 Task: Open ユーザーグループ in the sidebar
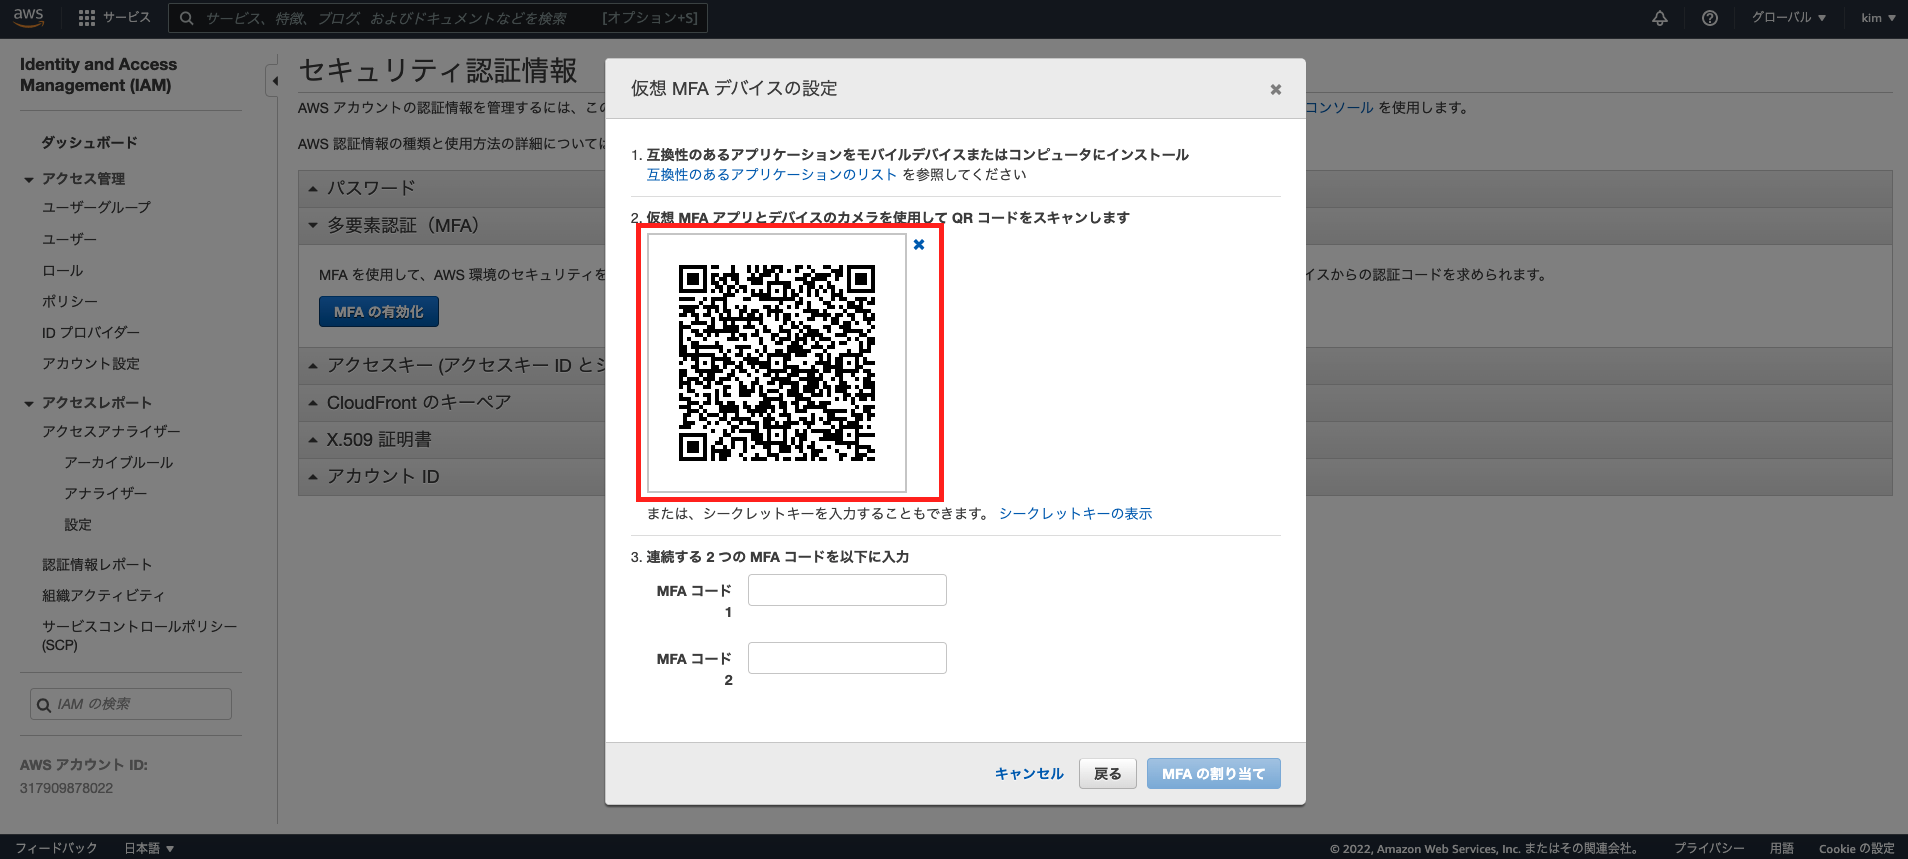pyautogui.click(x=96, y=207)
